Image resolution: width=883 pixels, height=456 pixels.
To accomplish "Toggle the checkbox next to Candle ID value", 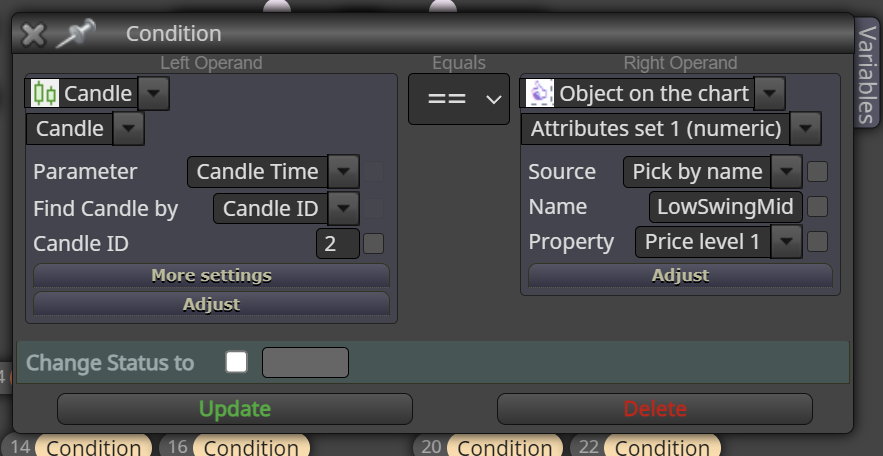I will [373, 244].
